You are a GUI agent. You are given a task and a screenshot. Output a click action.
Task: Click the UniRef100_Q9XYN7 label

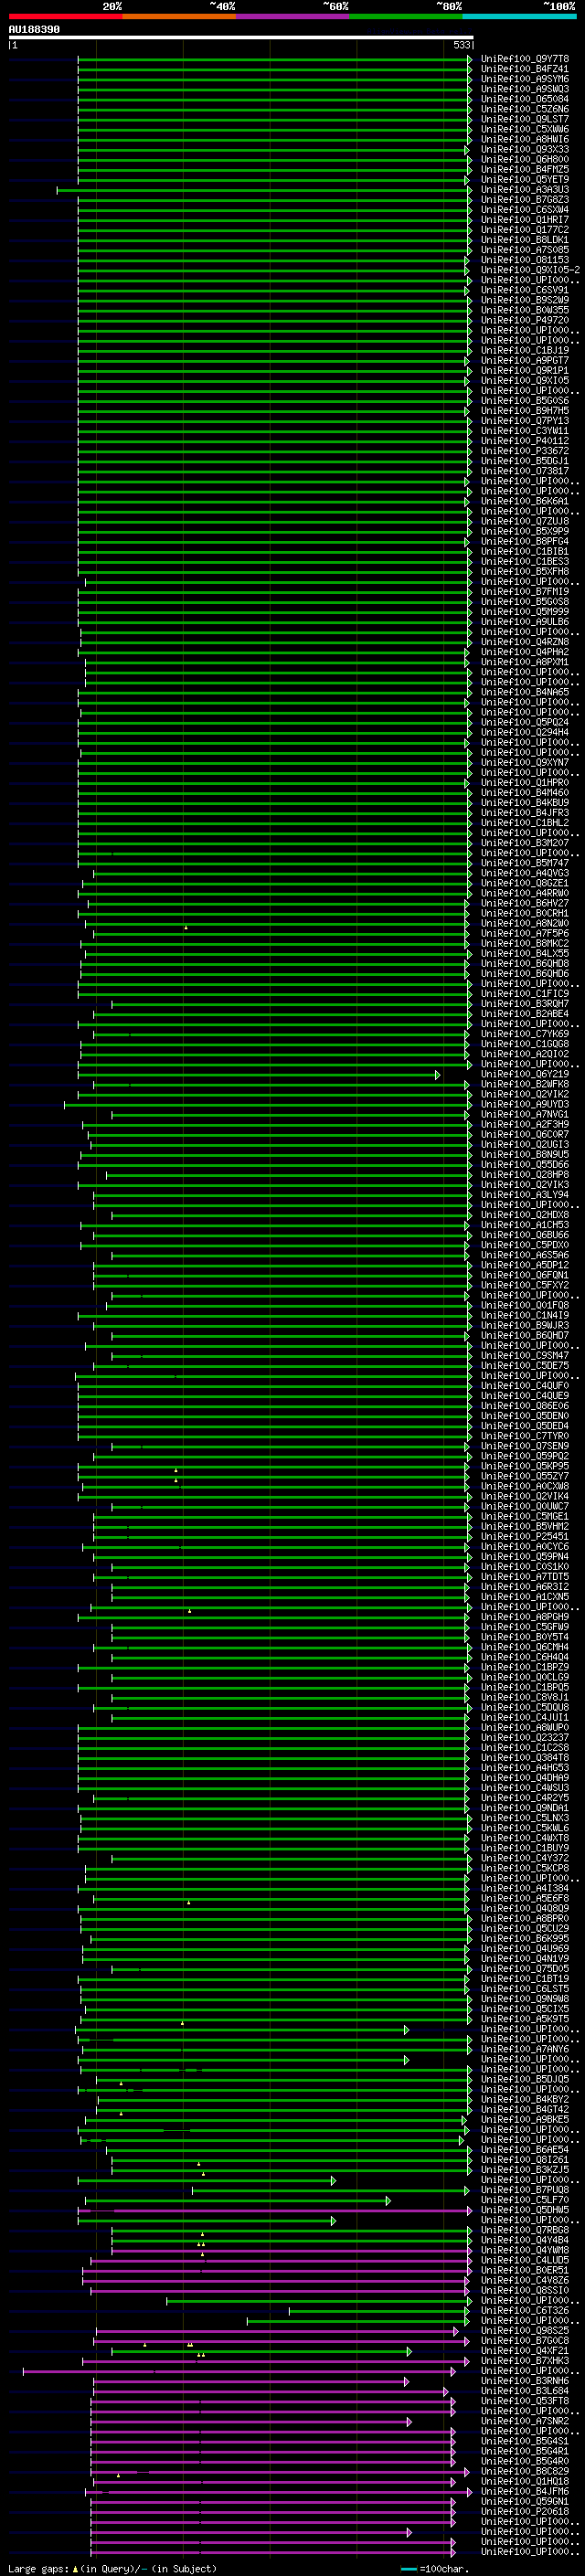(524, 762)
